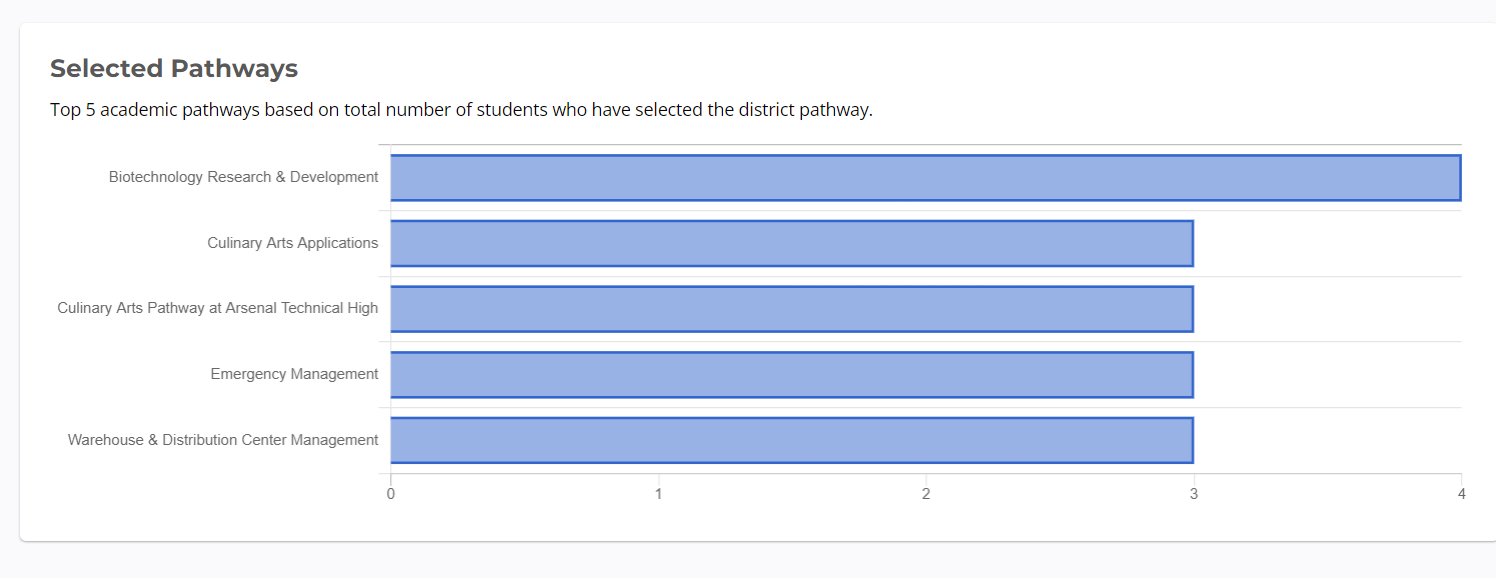Image resolution: width=1496 pixels, height=578 pixels.
Task: Click the Biotechnology Research & Development axis label
Action: (x=243, y=177)
